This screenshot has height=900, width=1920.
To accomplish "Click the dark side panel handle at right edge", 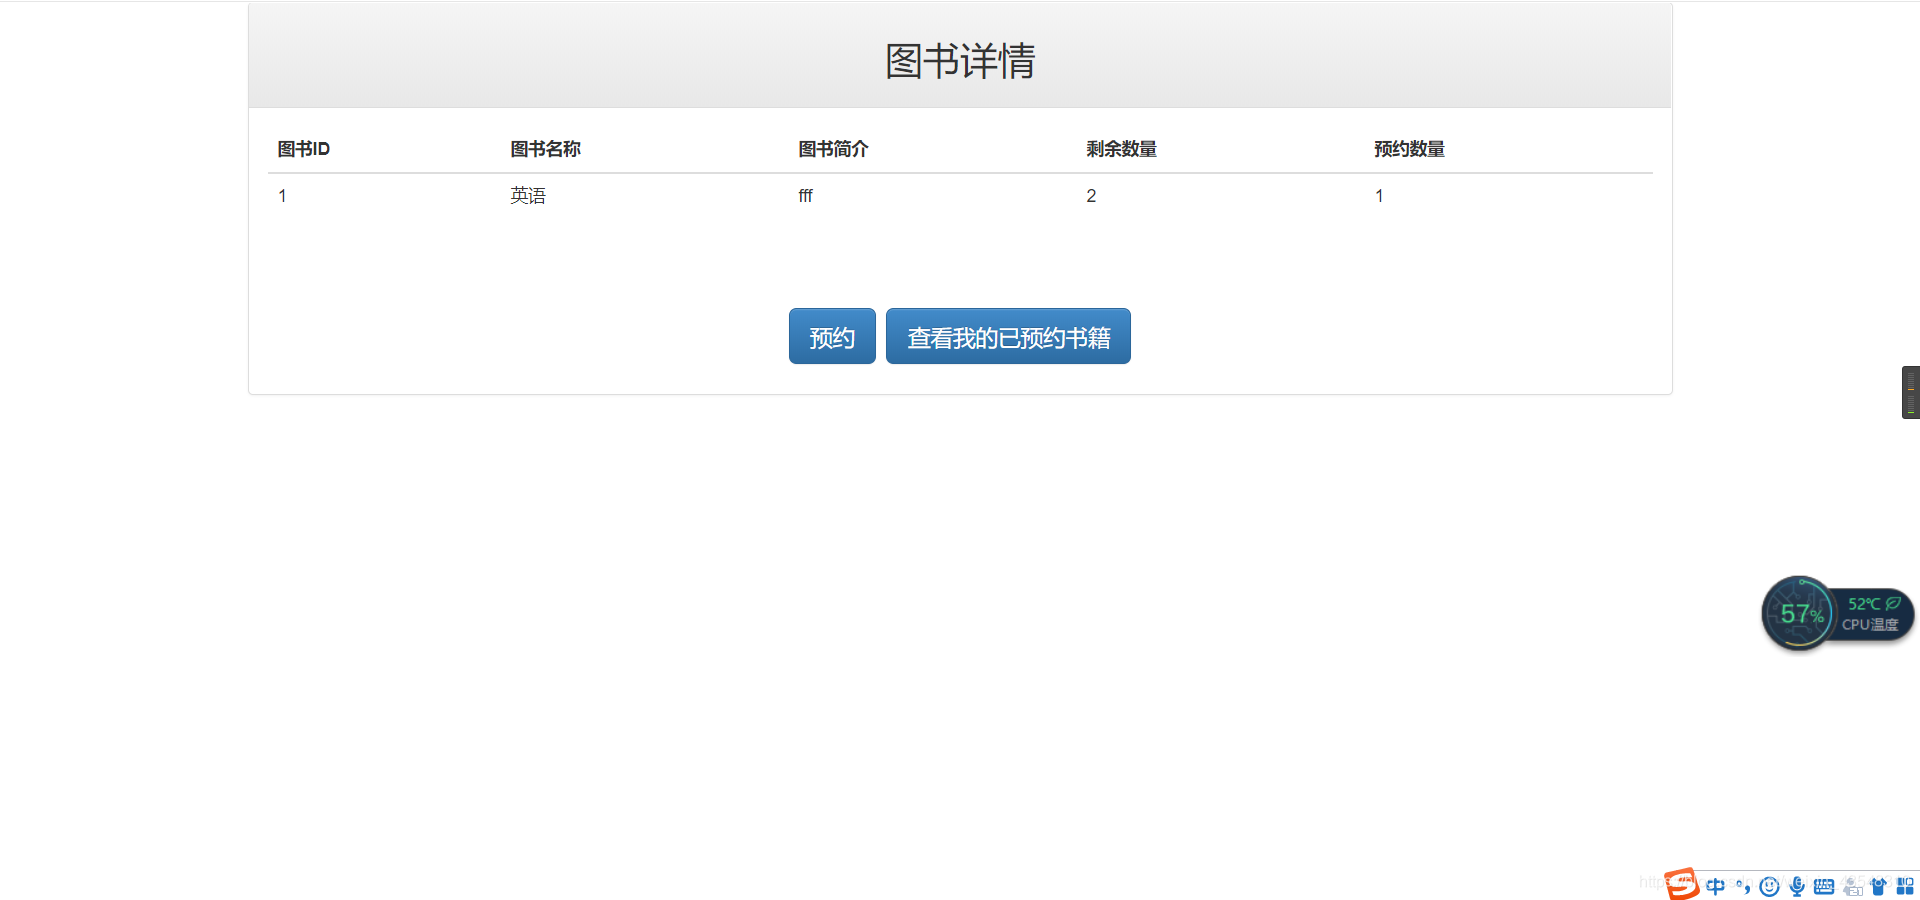I will 1911,392.
